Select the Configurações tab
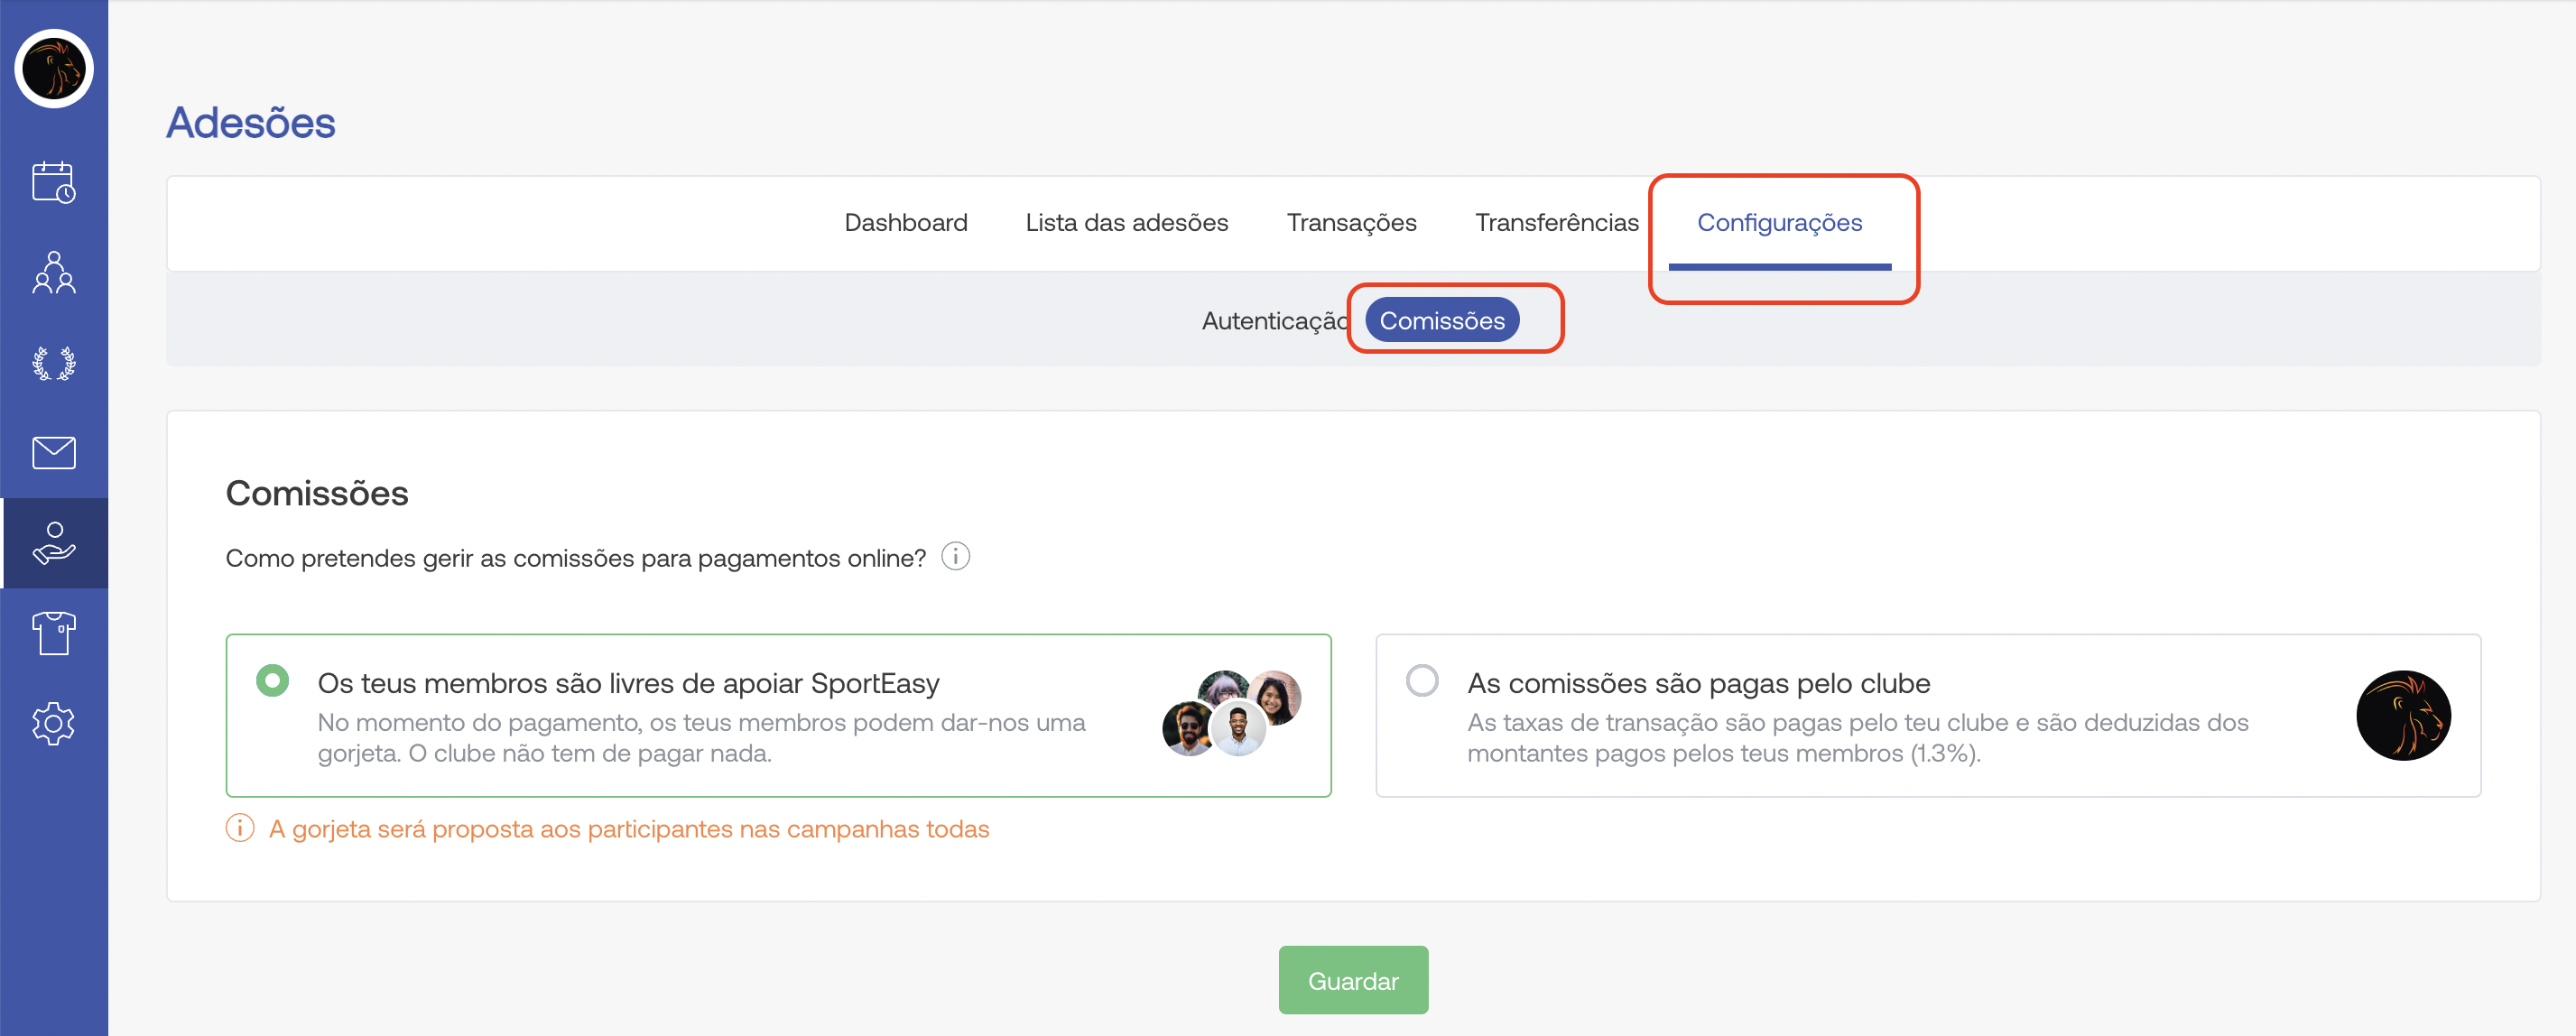Viewport: 2576px width, 1036px height. 1779,222
